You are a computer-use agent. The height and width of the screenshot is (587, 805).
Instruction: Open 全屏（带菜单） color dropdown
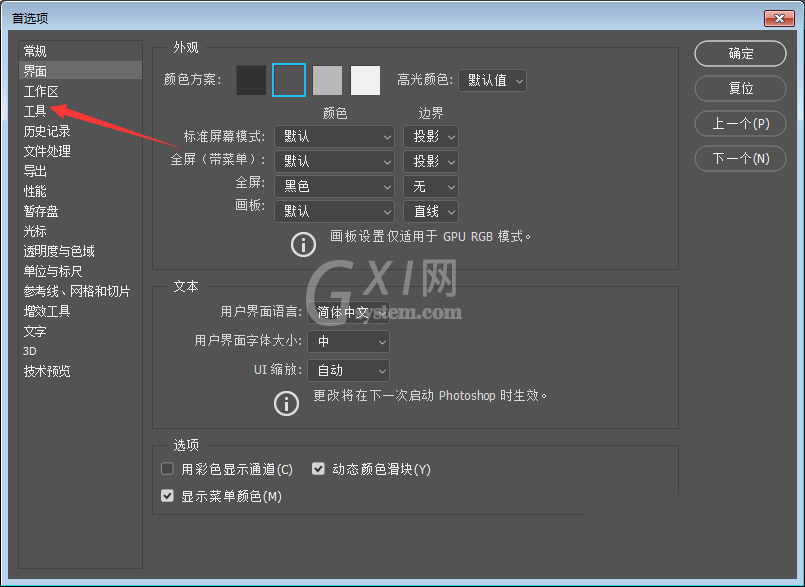click(334, 161)
